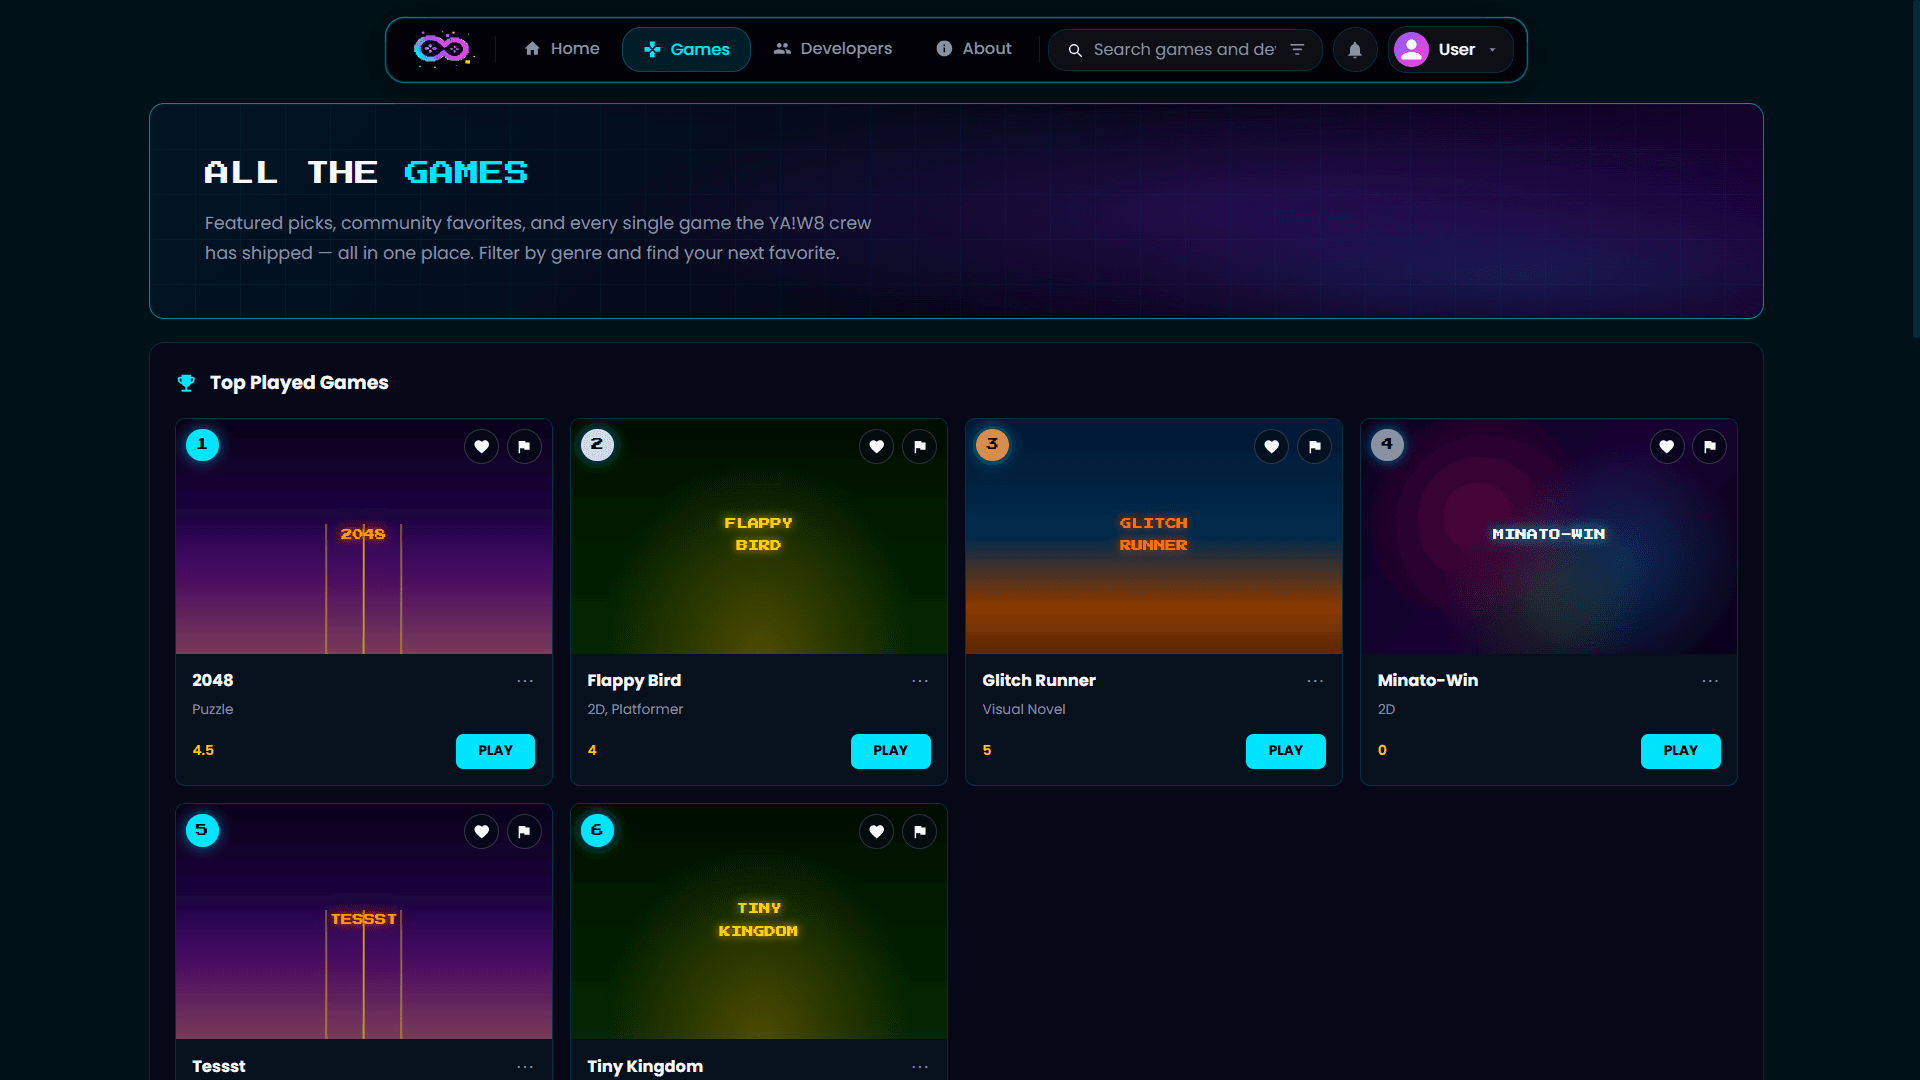Screen dimensions: 1920x1080
Task: Open more options for 2048
Action: (525, 681)
